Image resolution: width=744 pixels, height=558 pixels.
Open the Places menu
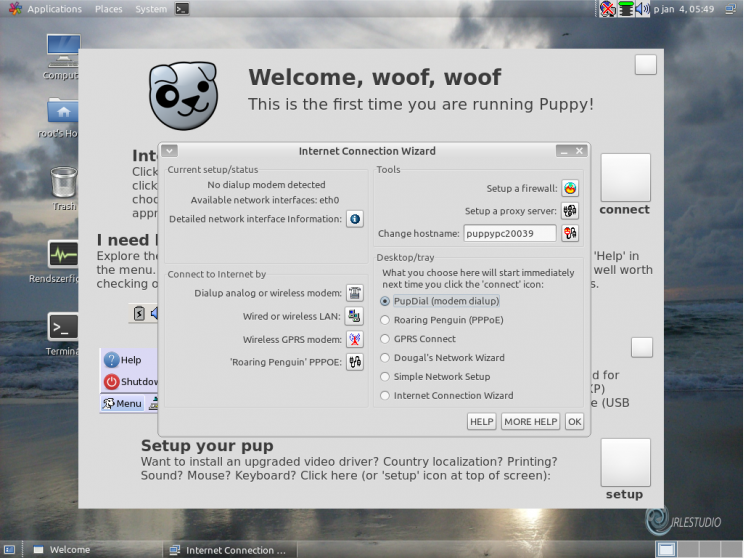click(x=109, y=9)
